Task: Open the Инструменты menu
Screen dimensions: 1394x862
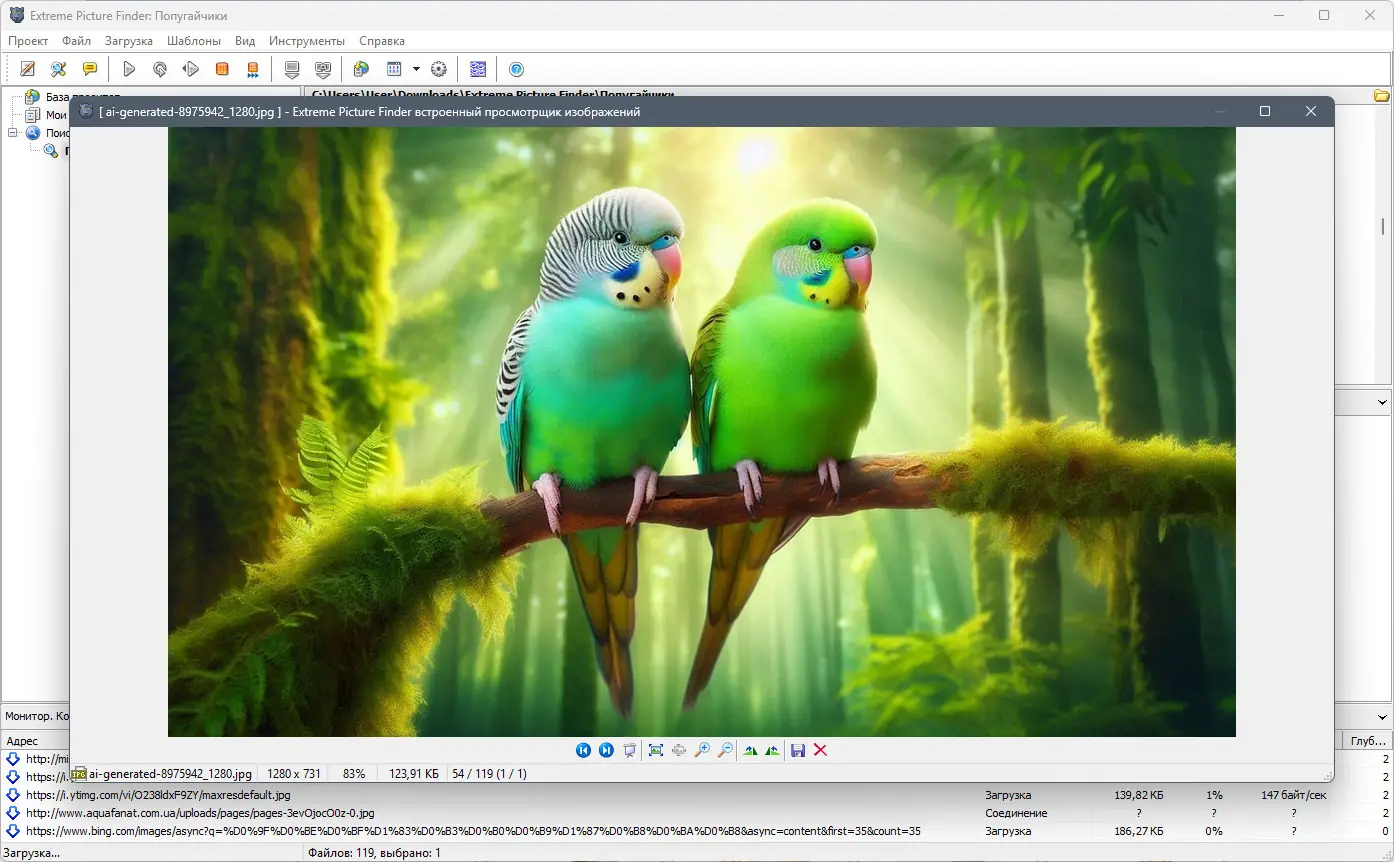Action: [307, 41]
